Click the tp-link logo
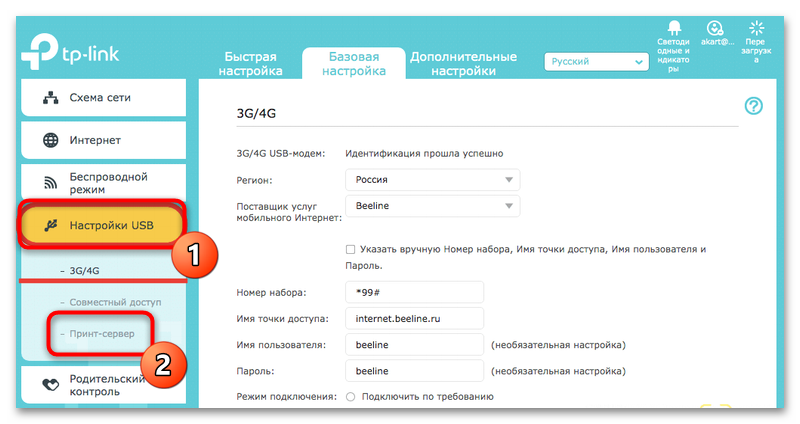 pos(70,52)
